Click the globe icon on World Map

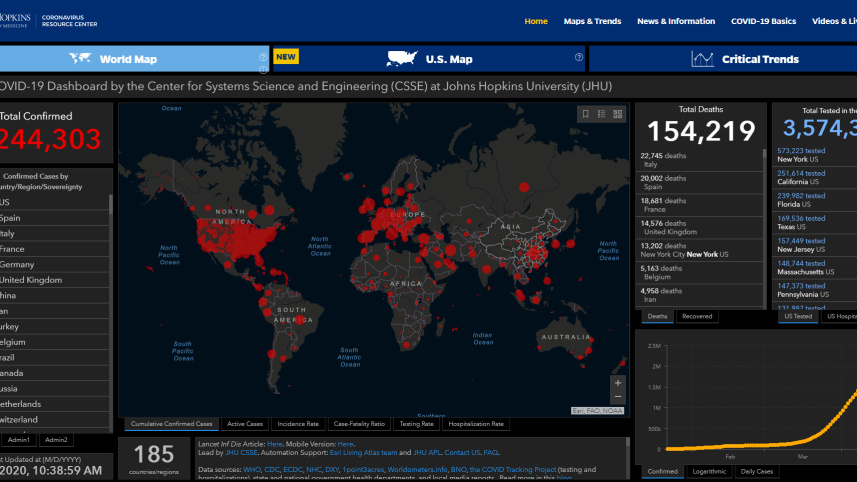(x=85, y=59)
